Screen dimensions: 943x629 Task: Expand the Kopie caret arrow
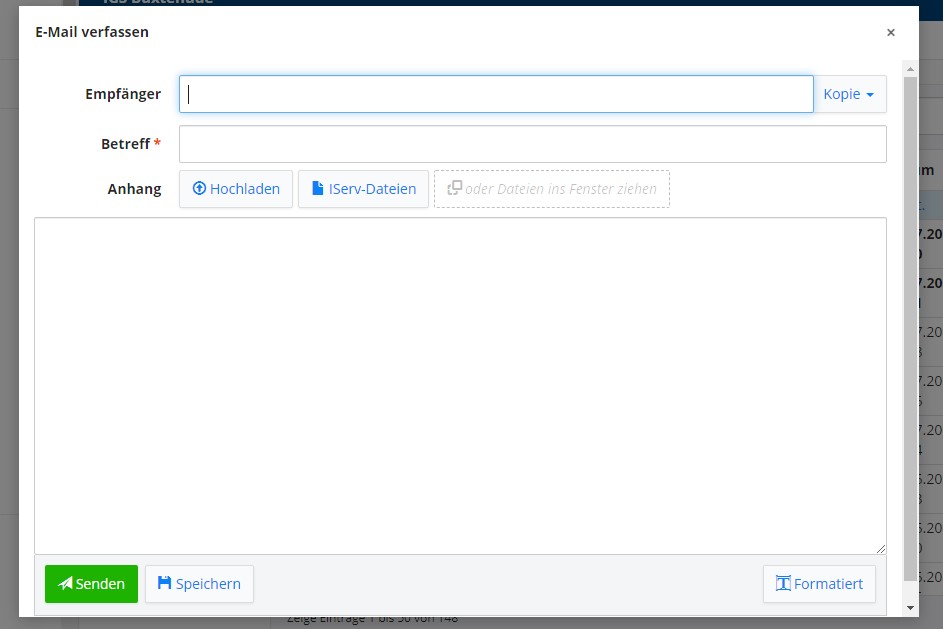872,93
